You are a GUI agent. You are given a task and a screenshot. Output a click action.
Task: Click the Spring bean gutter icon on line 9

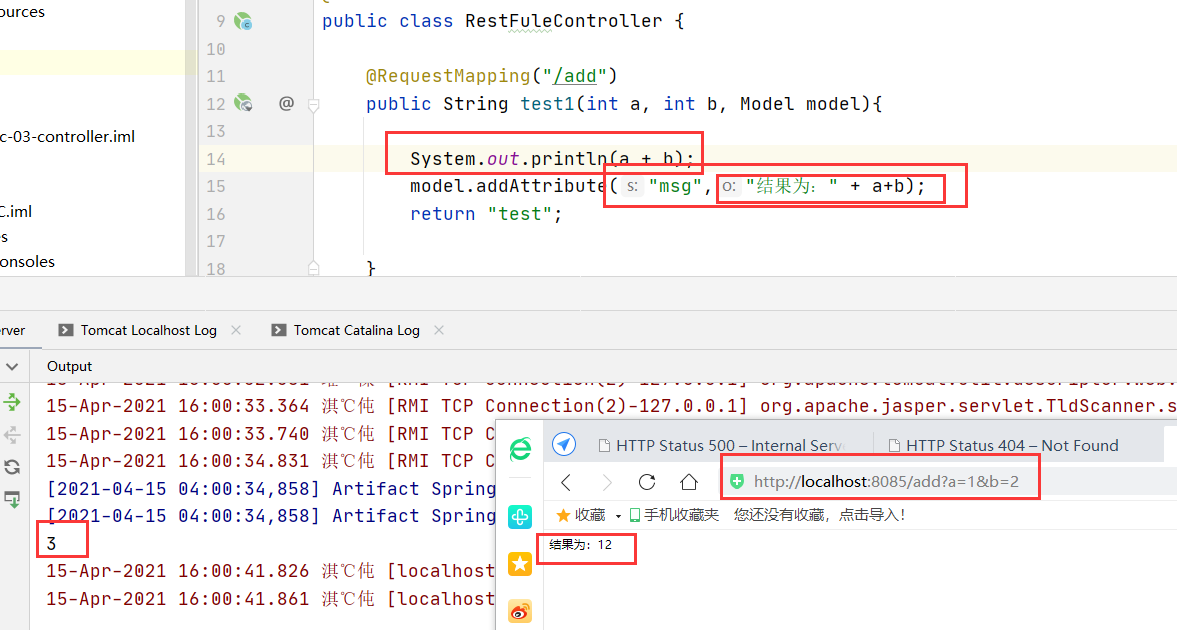tap(243, 21)
